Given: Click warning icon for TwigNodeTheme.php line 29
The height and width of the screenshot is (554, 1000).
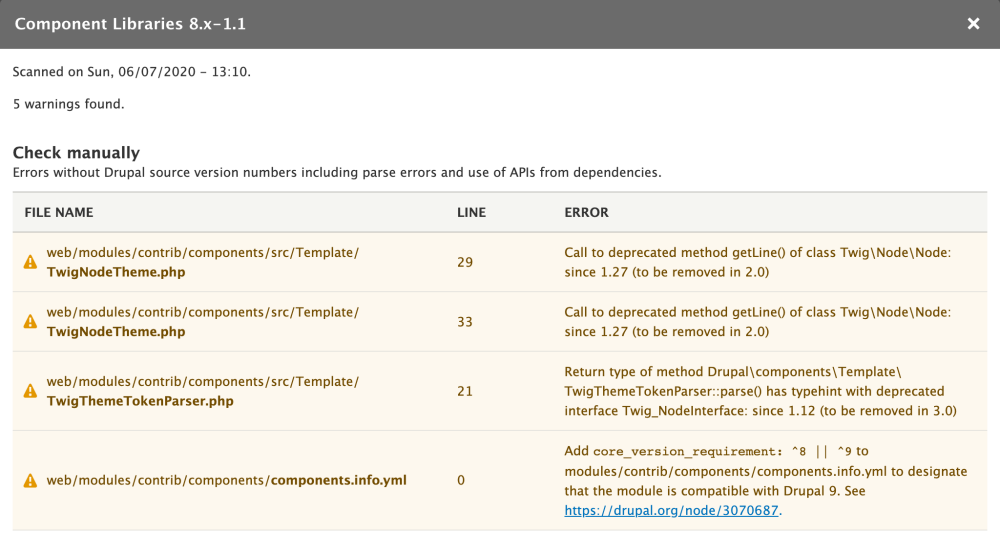Looking at the screenshot, I should click(30, 262).
